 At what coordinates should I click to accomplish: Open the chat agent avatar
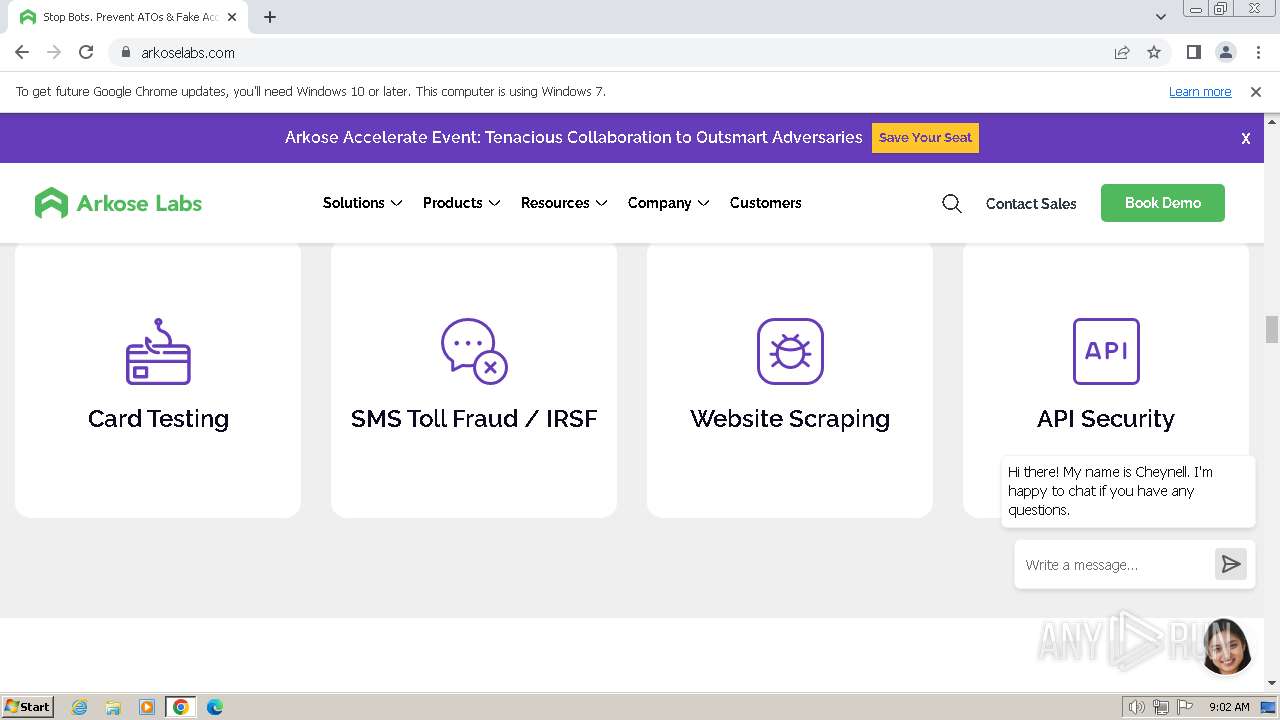(x=1226, y=646)
